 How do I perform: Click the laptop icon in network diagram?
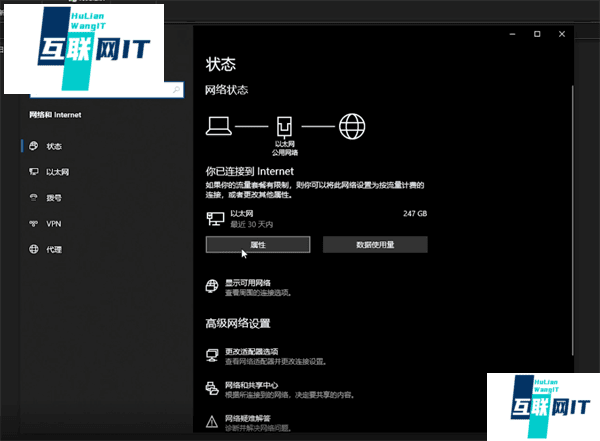click(x=220, y=126)
